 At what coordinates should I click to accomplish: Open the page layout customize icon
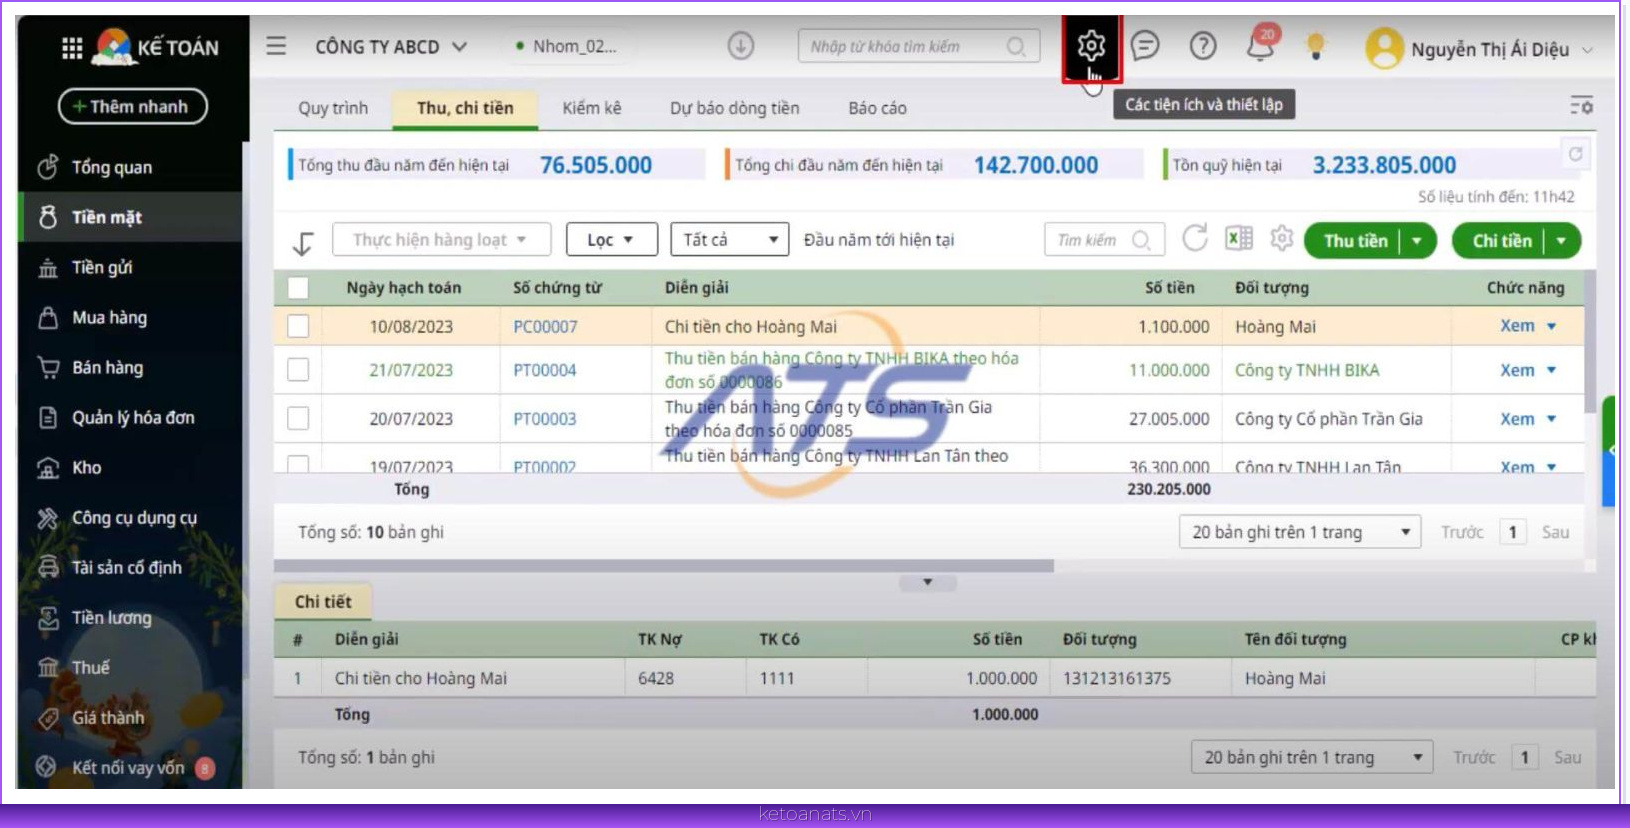click(x=1581, y=106)
